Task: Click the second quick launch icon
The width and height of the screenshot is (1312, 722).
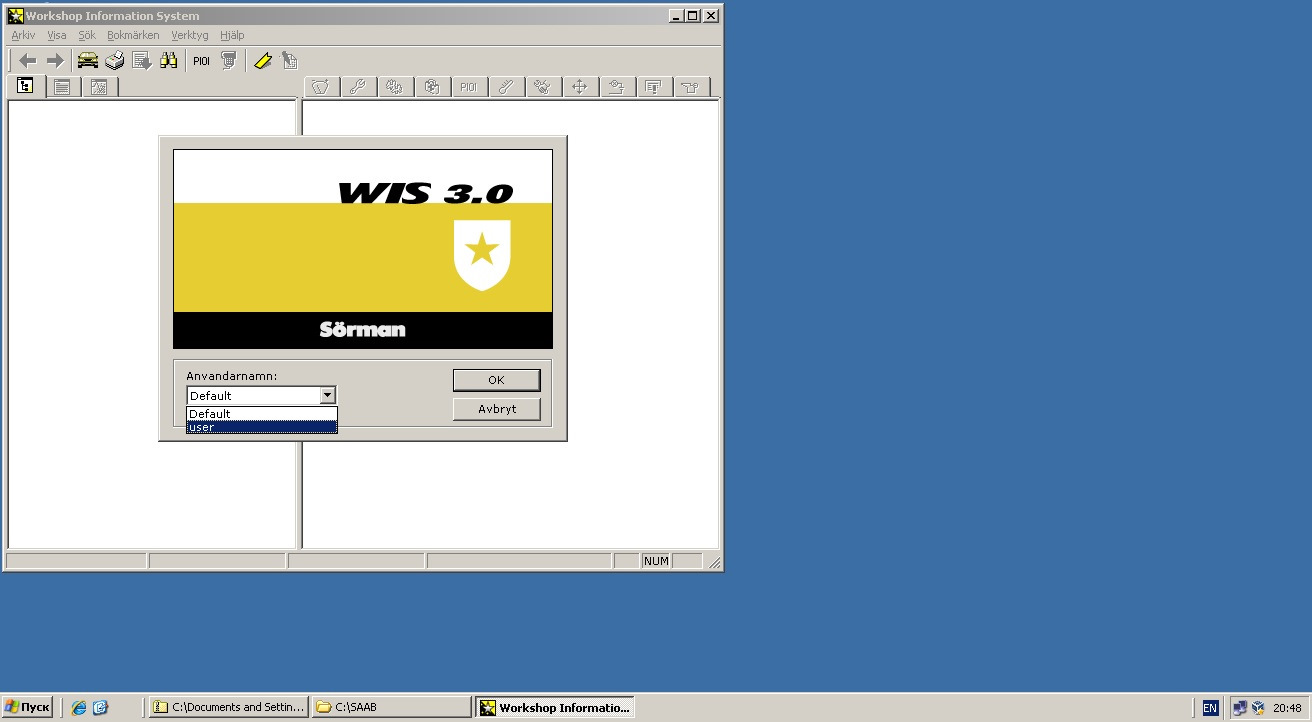Action: [x=101, y=707]
